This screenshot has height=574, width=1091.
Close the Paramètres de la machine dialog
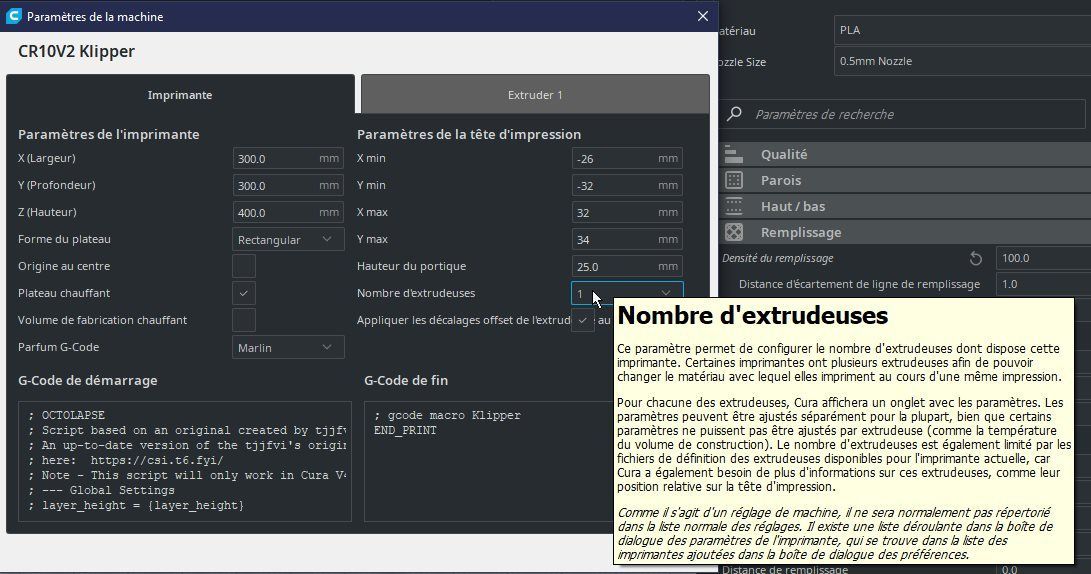coord(703,16)
